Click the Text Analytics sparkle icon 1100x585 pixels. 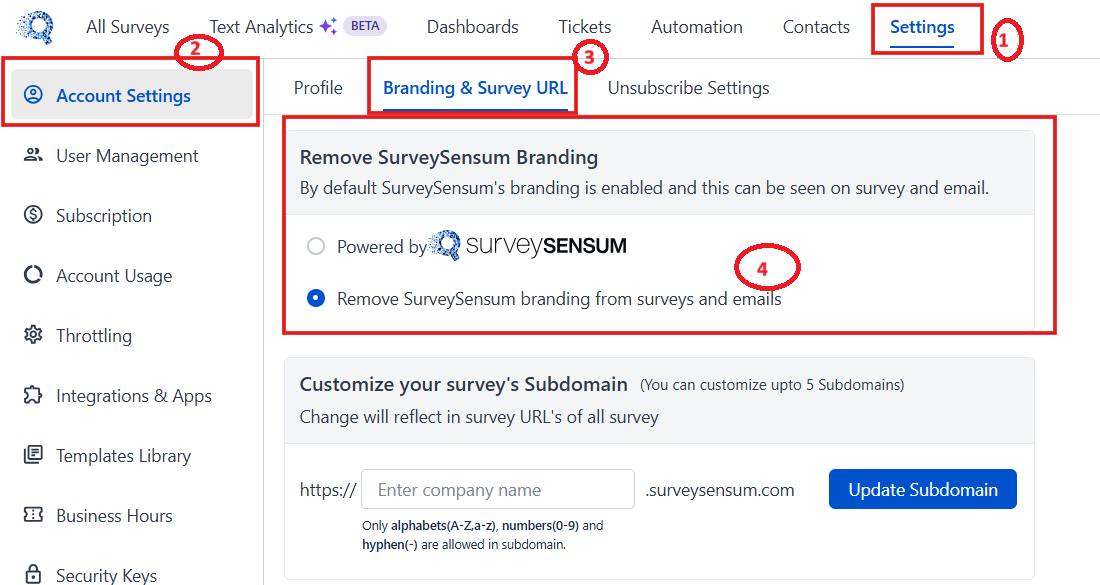coord(328,27)
